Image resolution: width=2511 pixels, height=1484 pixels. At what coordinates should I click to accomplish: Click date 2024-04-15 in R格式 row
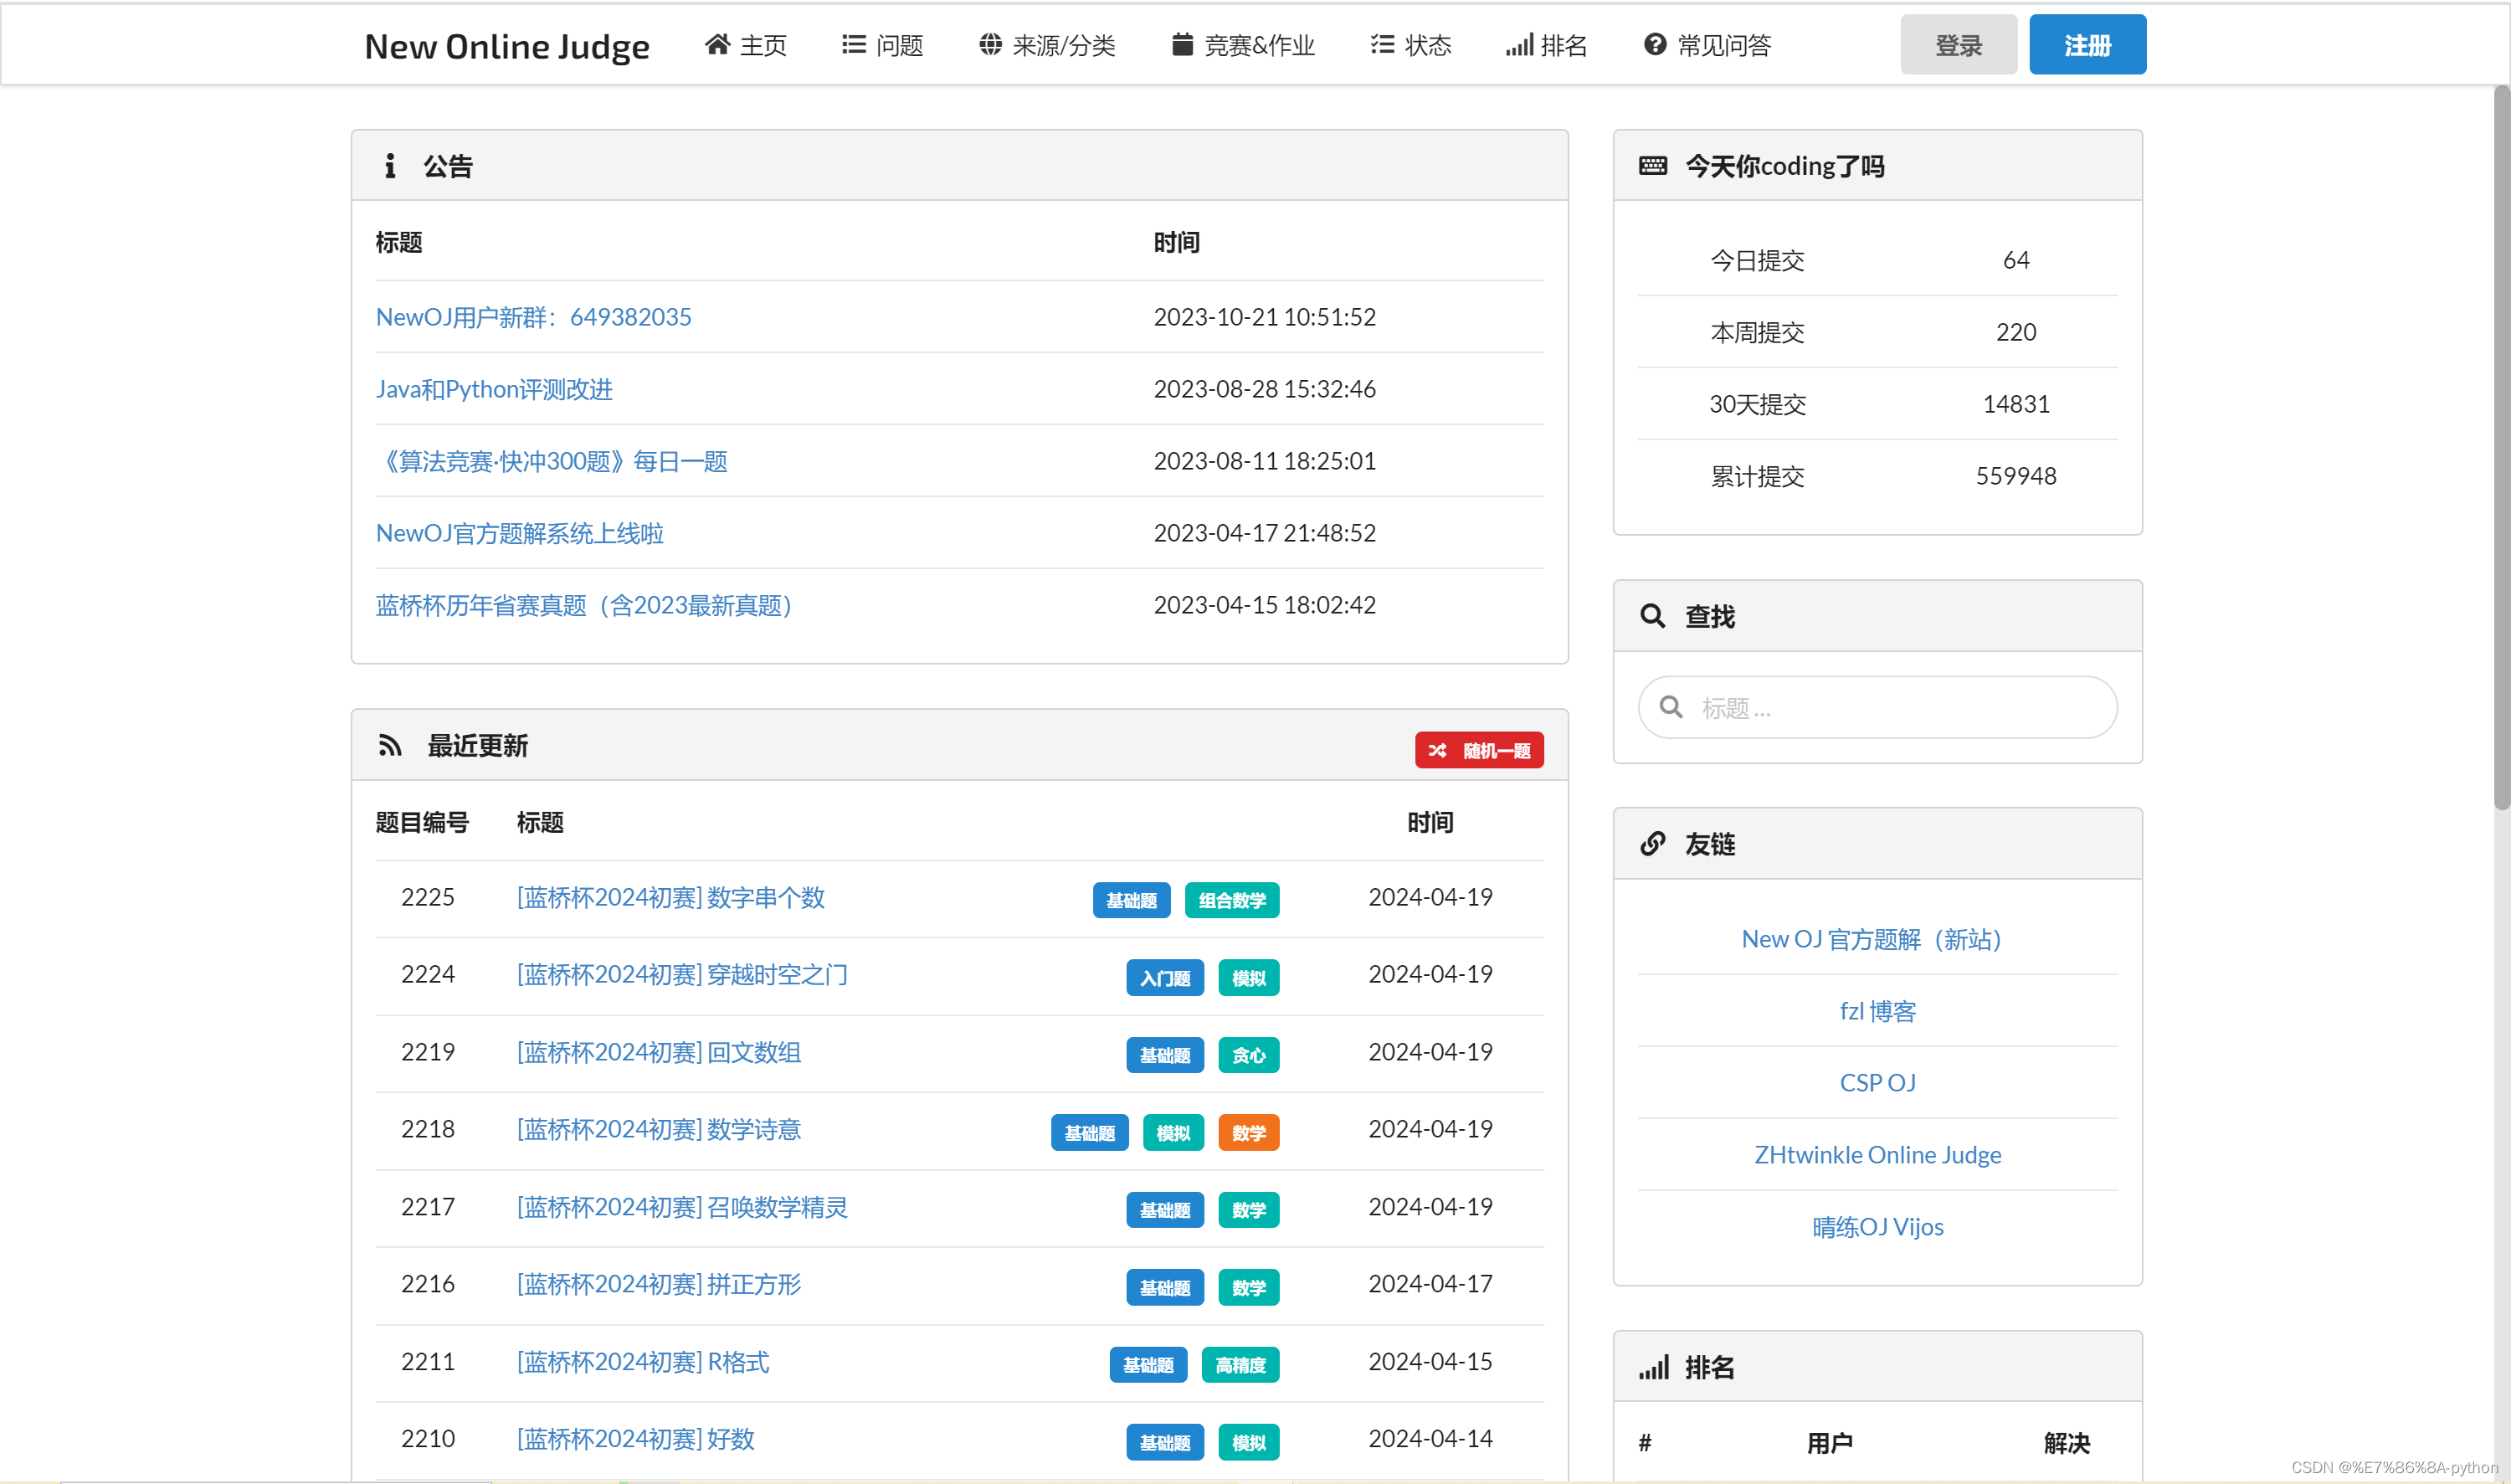pos(1429,1362)
